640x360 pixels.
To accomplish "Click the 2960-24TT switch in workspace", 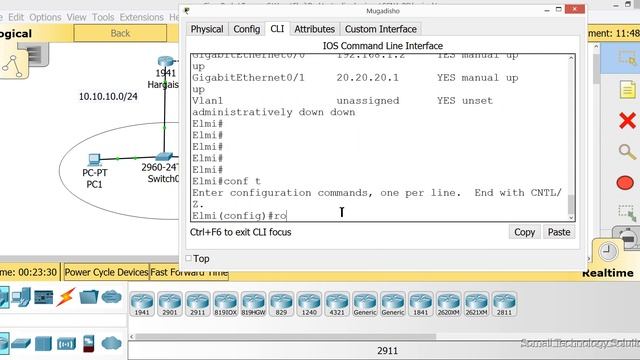I will pyautogui.click(x=164, y=157).
